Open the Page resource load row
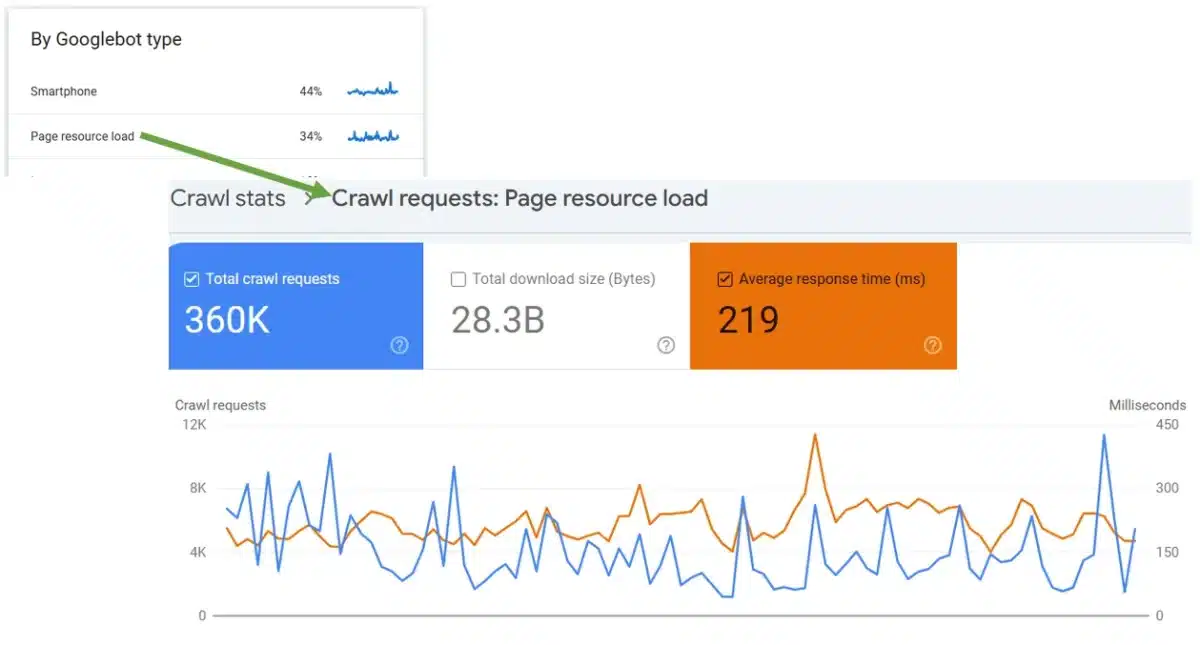The image size is (1200, 645). point(215,136)
